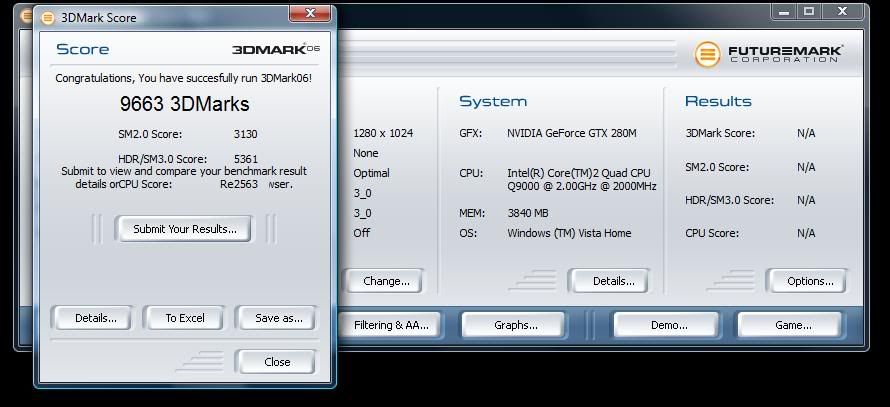Image resolution: width=890 pixels, height=407 pixels.
Task: Click the CPU Score N/A value in Results
Action: pyautogui.click(x=806, y=233)
